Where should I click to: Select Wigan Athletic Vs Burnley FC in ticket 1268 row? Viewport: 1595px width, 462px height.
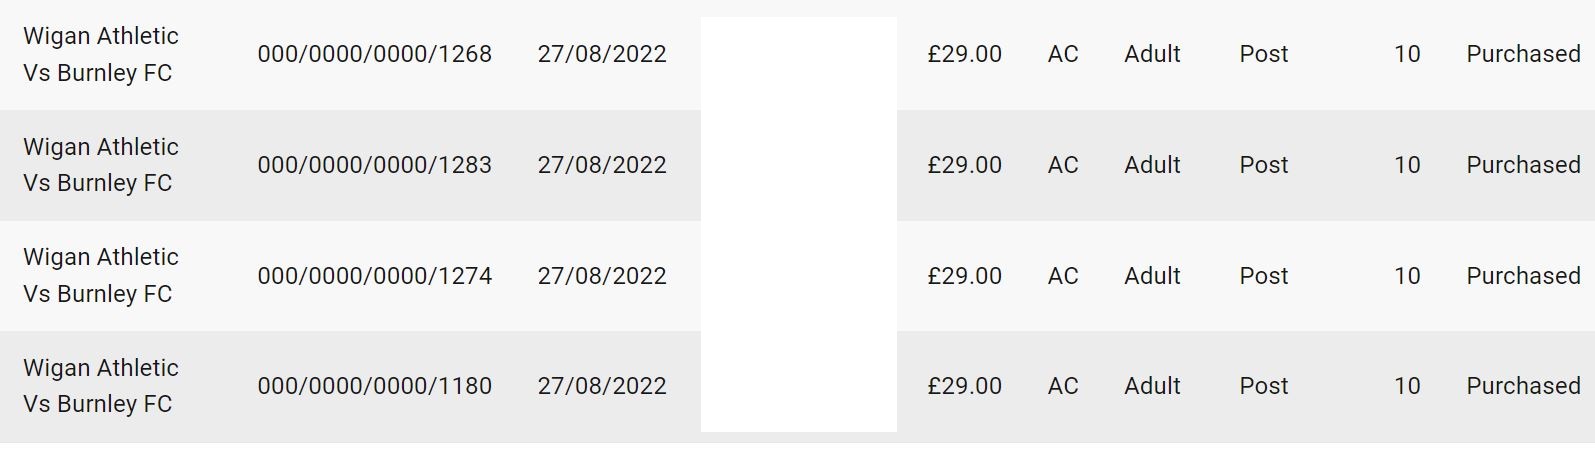(100, 54)
